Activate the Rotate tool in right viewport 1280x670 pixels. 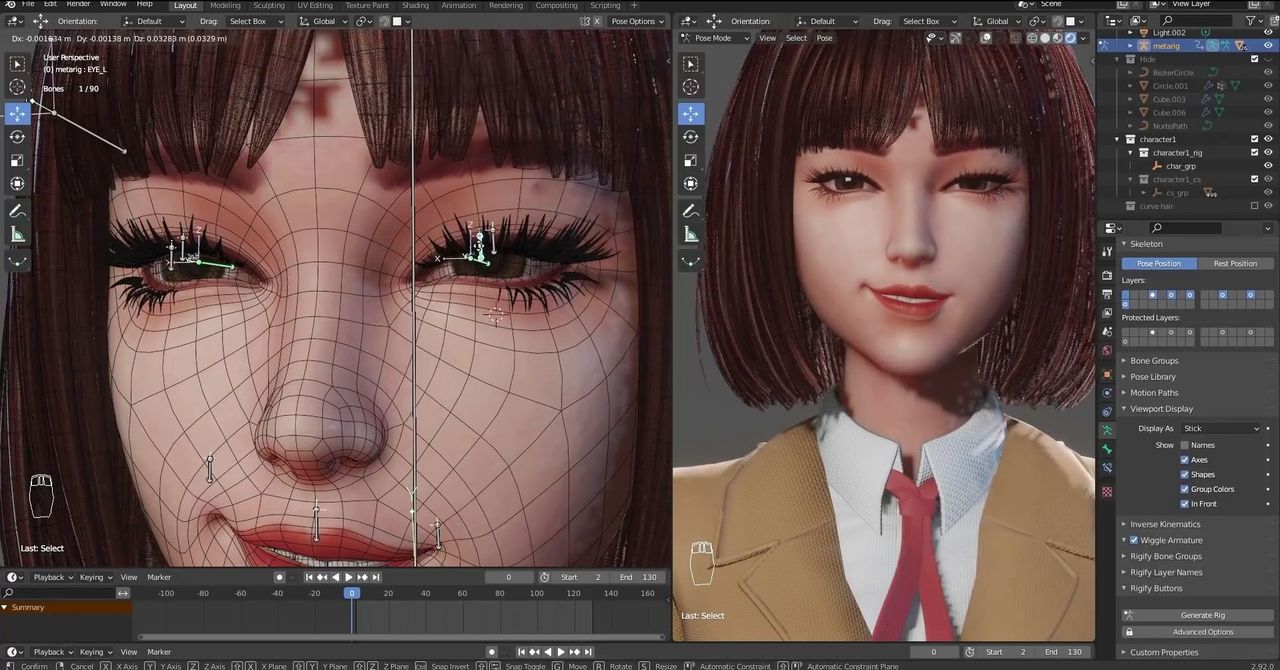coord(690,137)
